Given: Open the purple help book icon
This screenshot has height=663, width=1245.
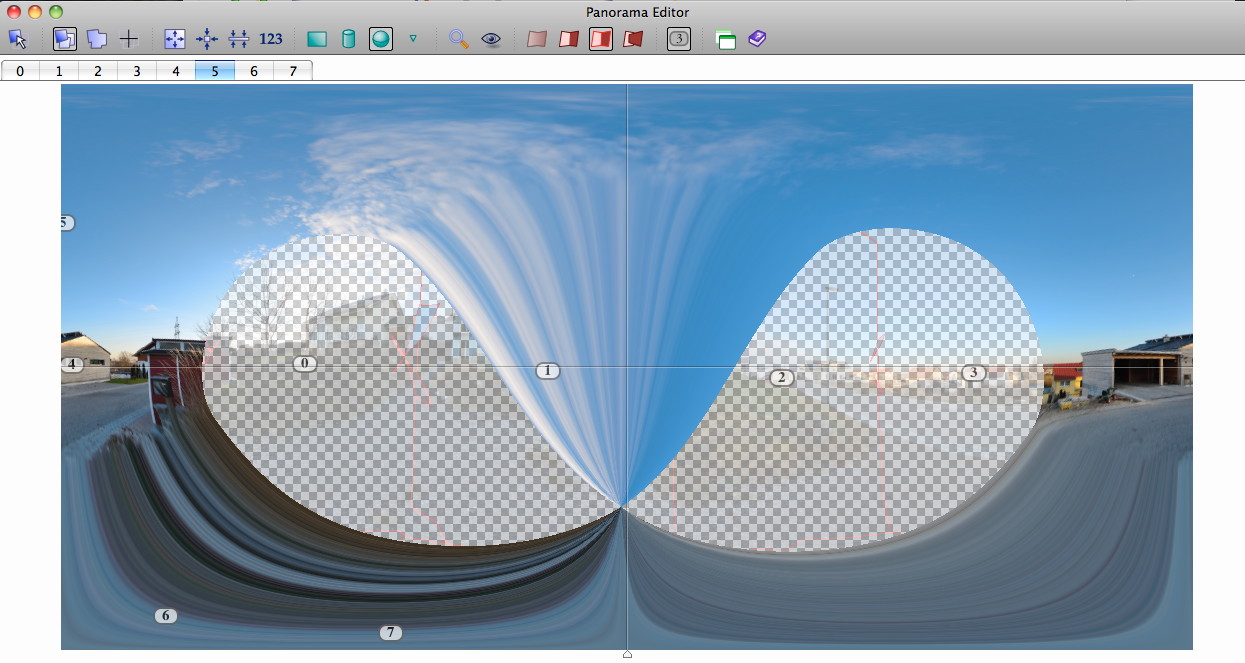Looking at the screenshot, I should pos(757,39).
